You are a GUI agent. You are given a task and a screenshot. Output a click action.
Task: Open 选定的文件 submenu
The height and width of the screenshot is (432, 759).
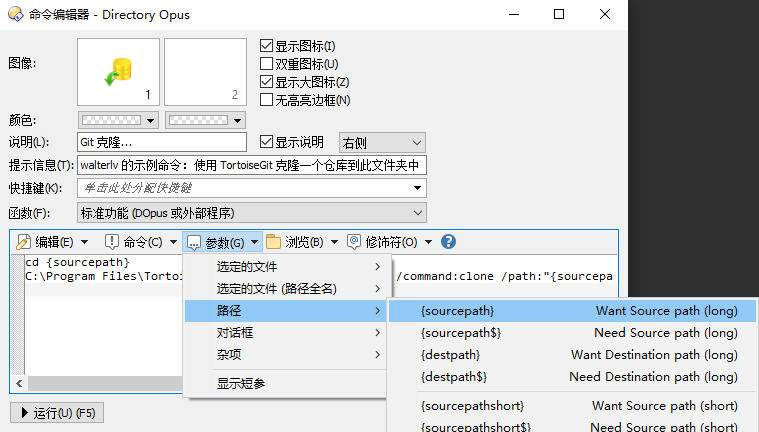(x=286, y=267)
